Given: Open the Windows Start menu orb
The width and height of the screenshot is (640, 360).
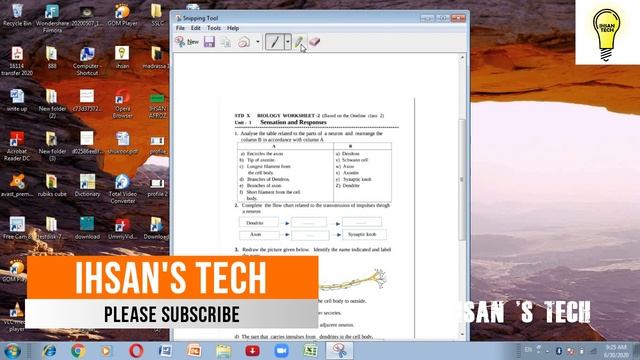Looking at the screenshot, I should 12,351.
